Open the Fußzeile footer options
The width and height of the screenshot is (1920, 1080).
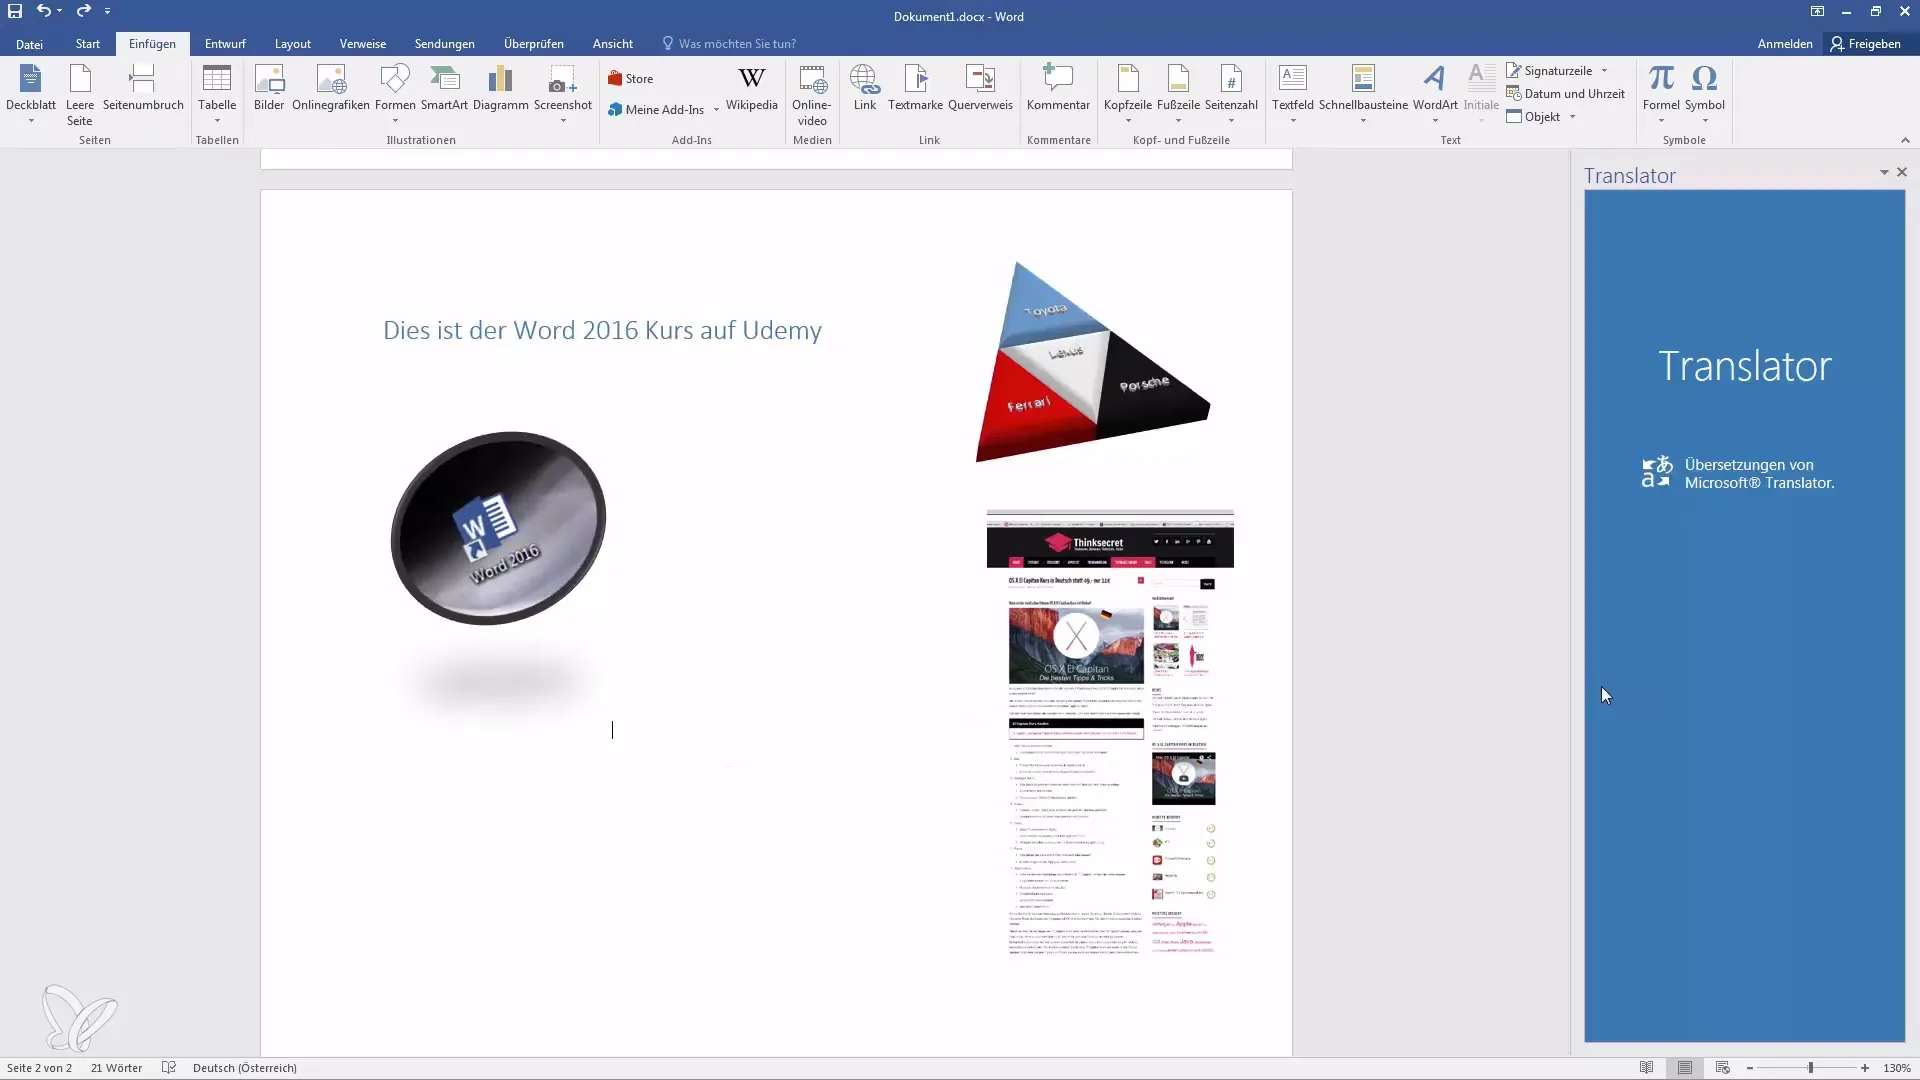(1178, 94)
